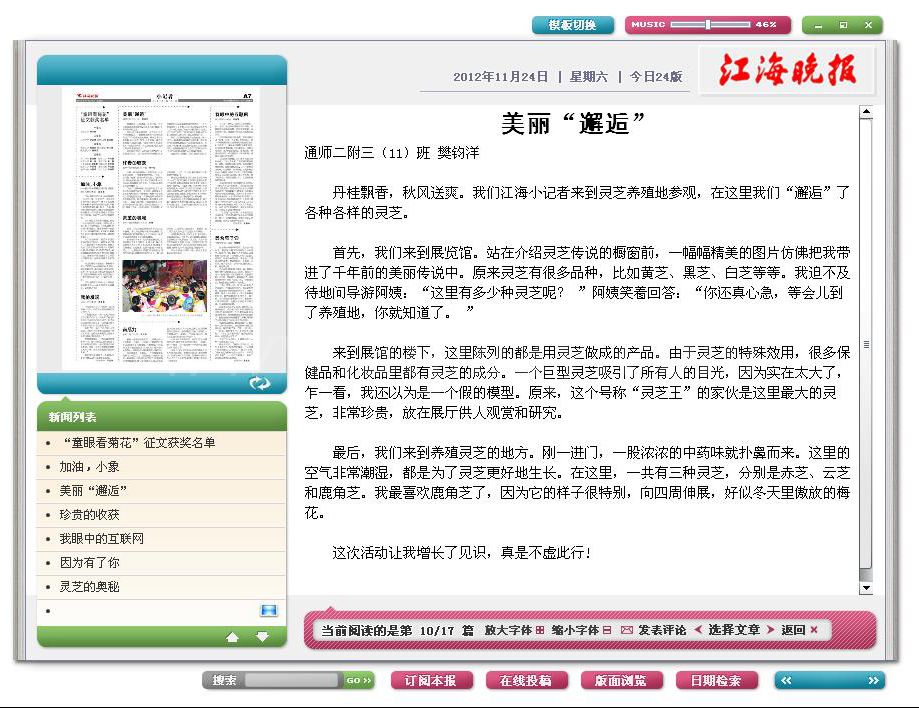Select the previous article arrow beside 选择文章

click(697, 630)
